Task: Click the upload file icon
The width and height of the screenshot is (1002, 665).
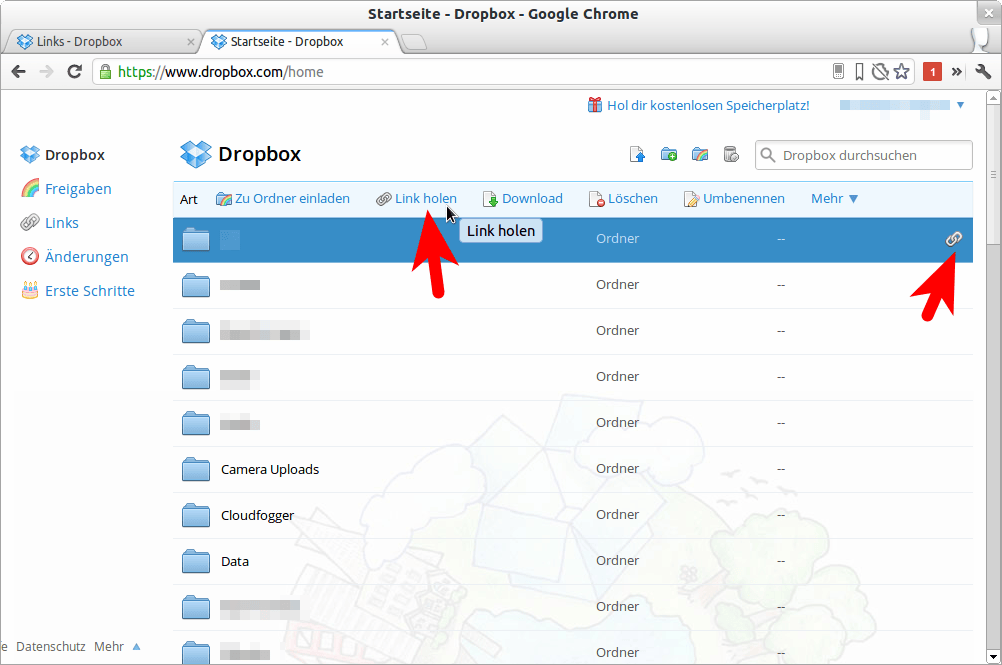Action: 637,155
